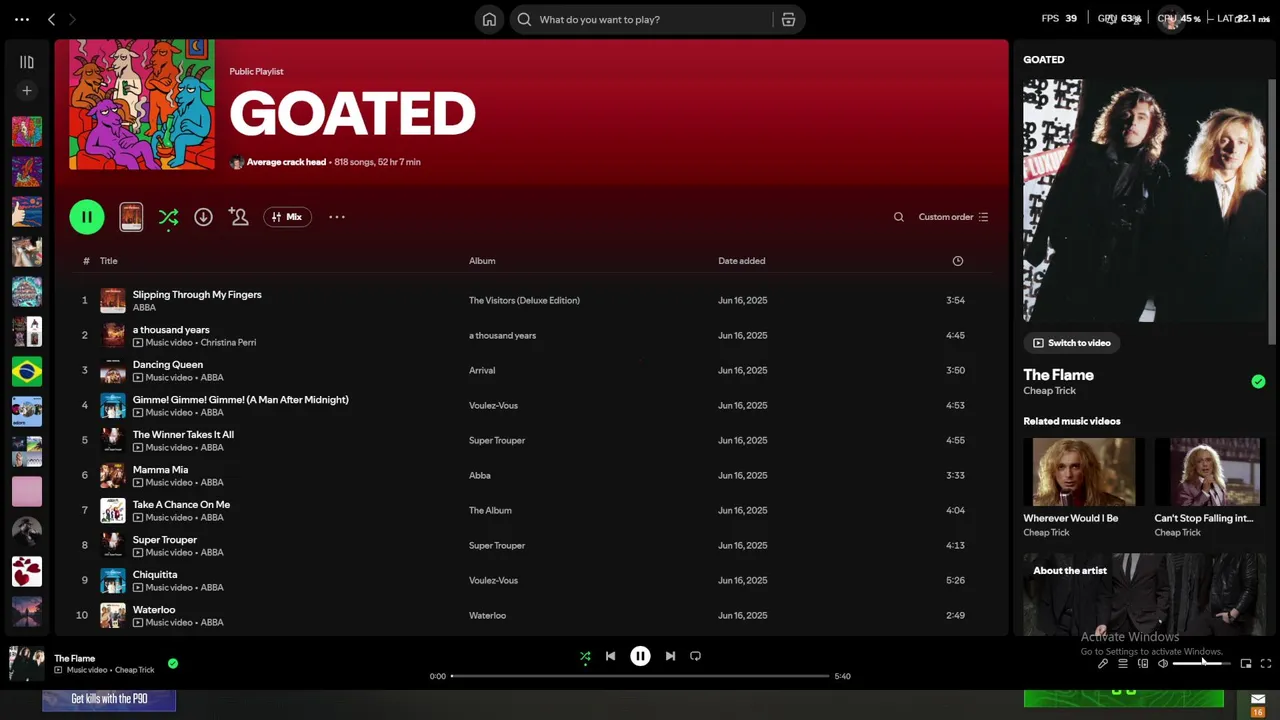Select the Mamma Mia track
Viewport: 1280px width, 720px height.
click(x=160, y=469)
